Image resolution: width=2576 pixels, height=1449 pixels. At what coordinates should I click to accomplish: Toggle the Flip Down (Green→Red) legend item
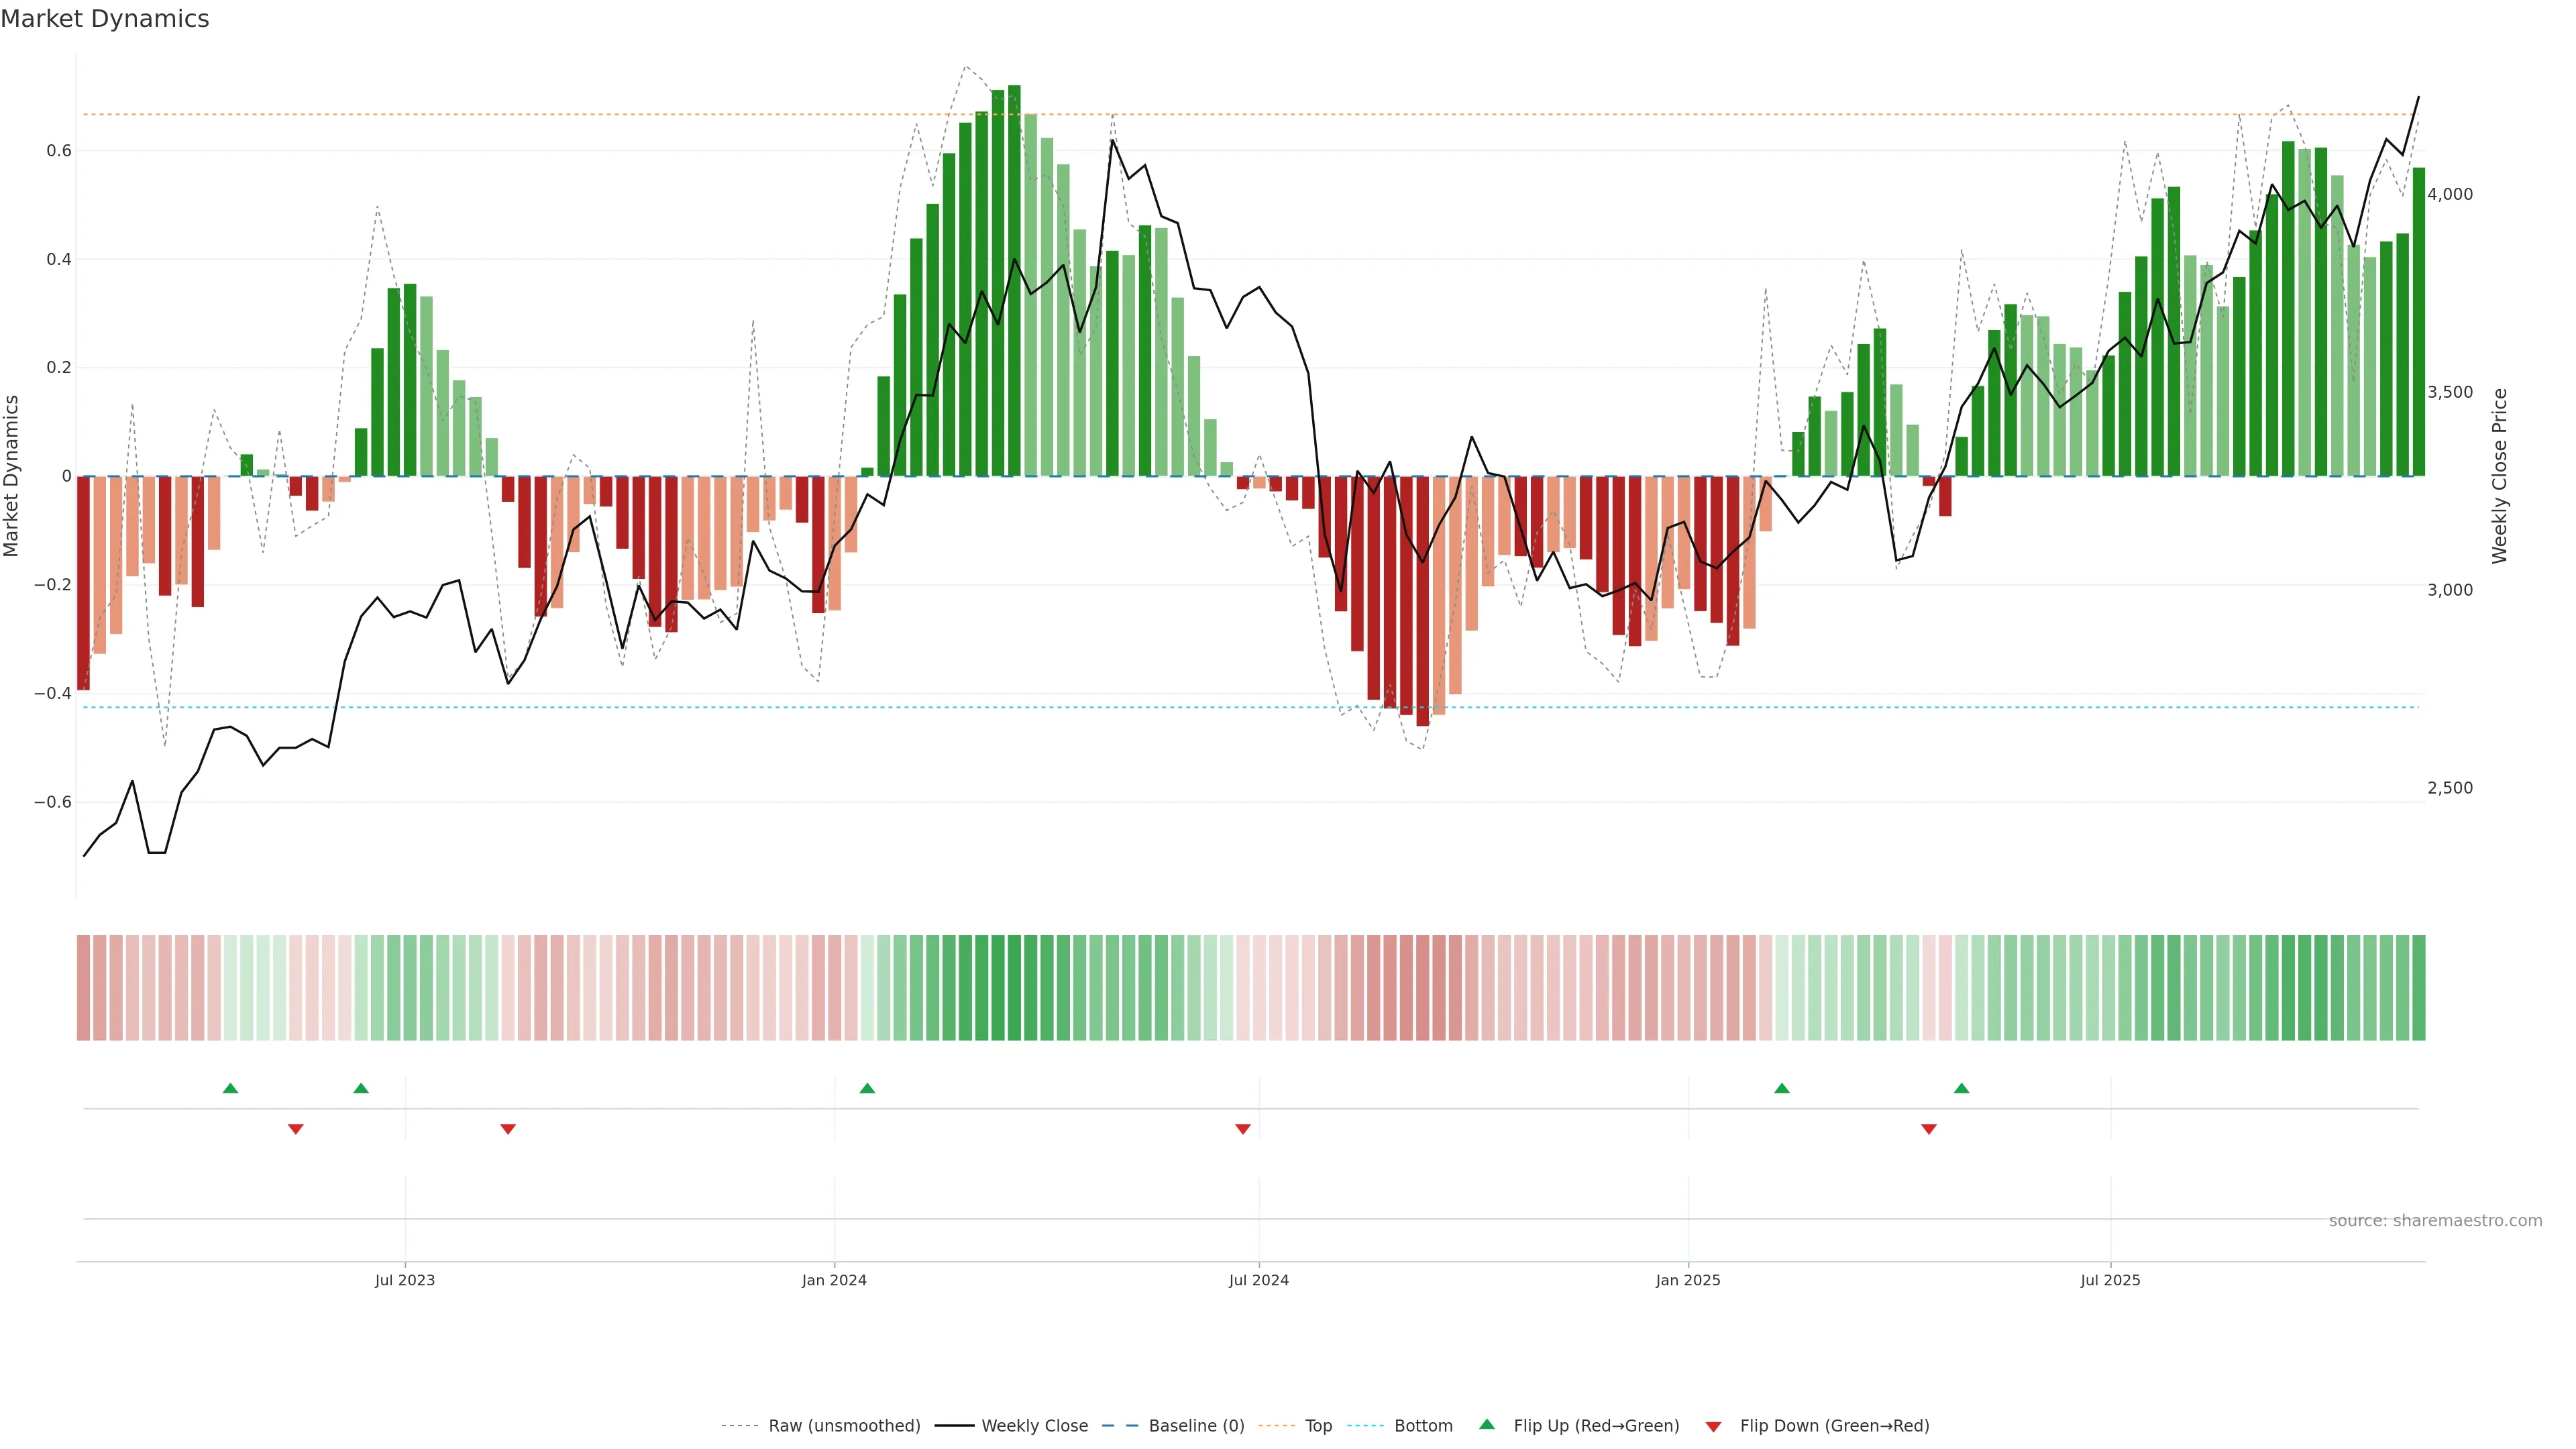point(1834,1426)
